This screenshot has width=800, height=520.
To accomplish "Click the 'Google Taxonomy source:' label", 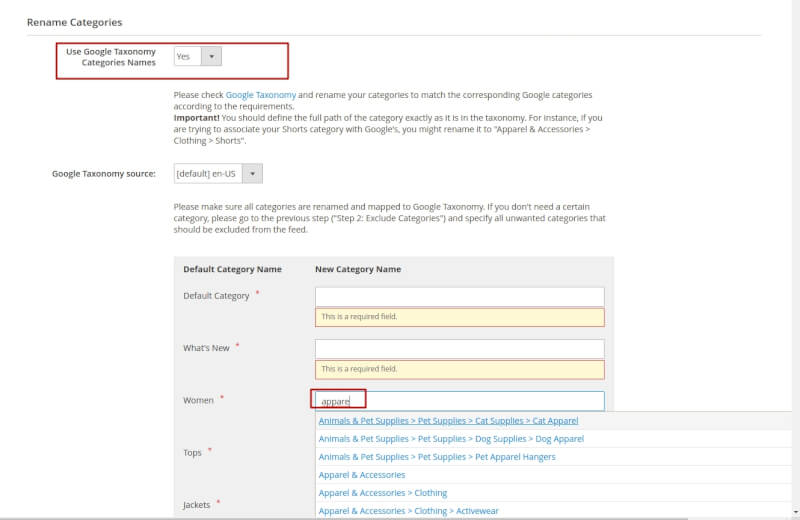I will point(104,174).
